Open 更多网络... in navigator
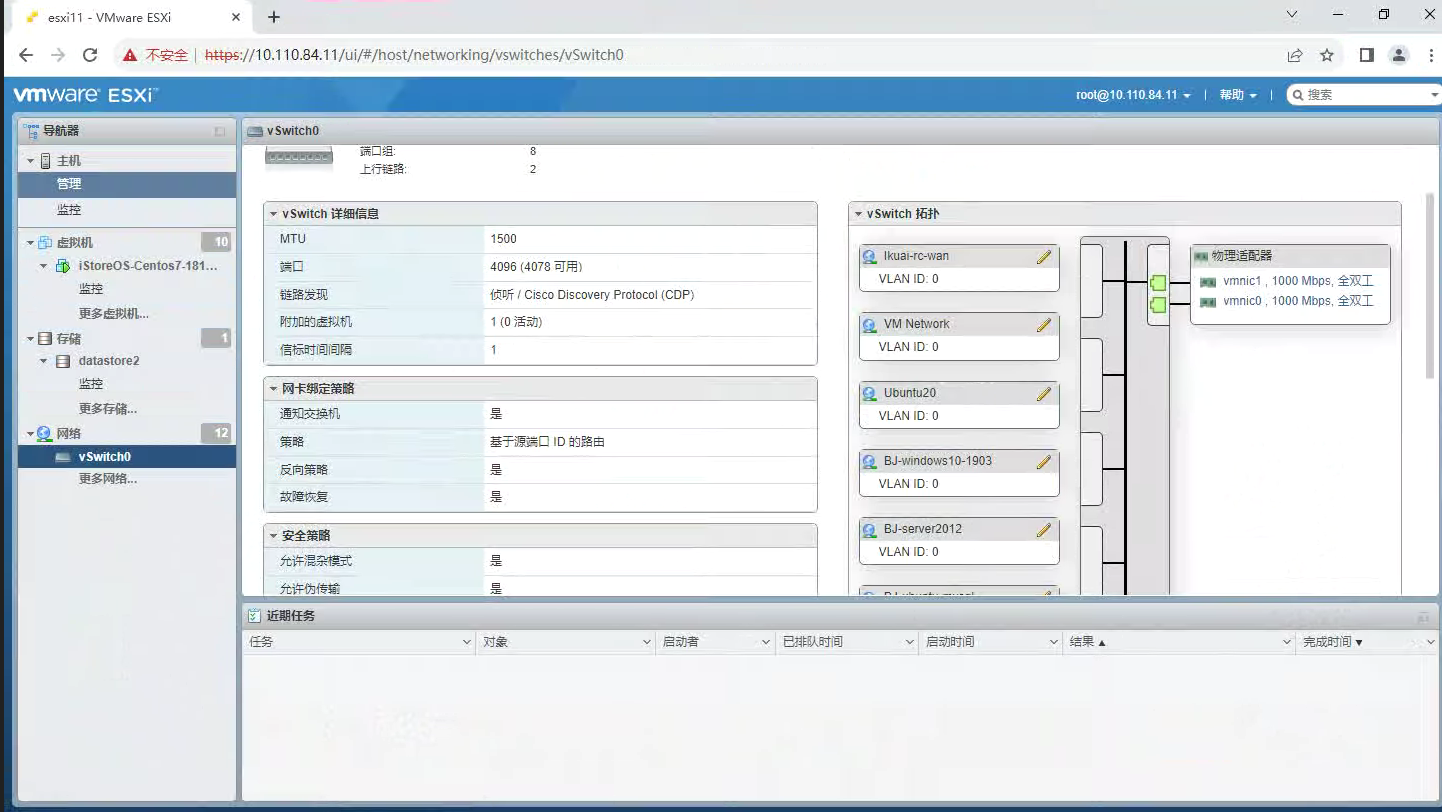 point(108,479)
